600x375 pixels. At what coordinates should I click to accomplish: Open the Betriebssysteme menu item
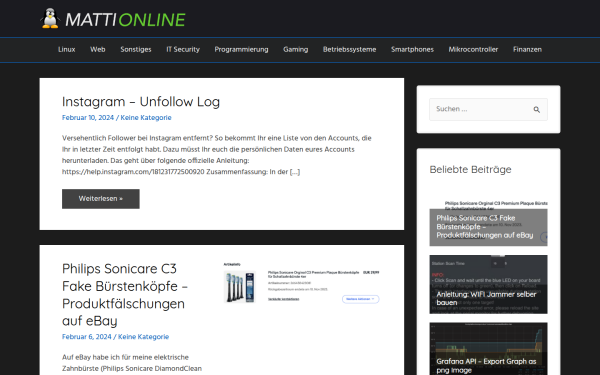tap(349, 49)
